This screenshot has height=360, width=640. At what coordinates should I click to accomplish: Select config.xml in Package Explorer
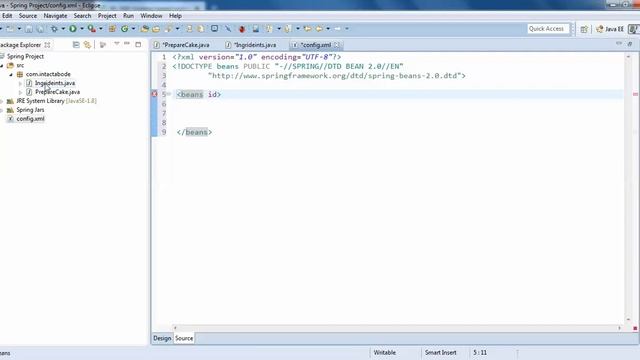pyautogui.click(x=30, y=119)
